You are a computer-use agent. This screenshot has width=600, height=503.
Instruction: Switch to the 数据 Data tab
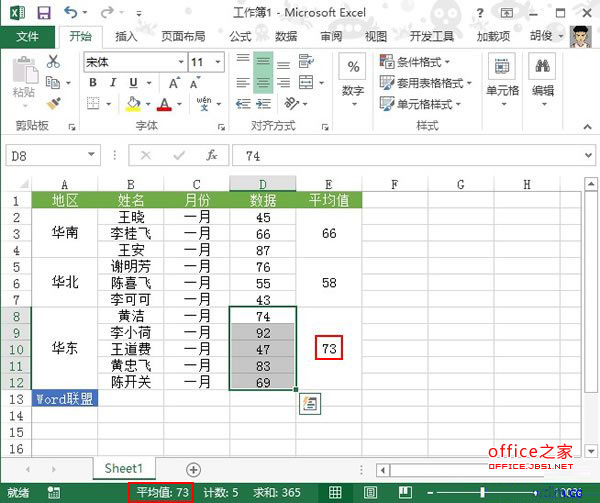(x=286, y=37)
